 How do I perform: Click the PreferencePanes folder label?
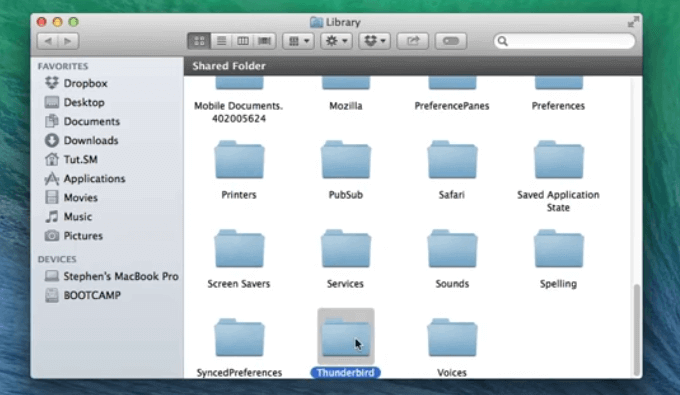pyautogui.click(x=452, y=106)
